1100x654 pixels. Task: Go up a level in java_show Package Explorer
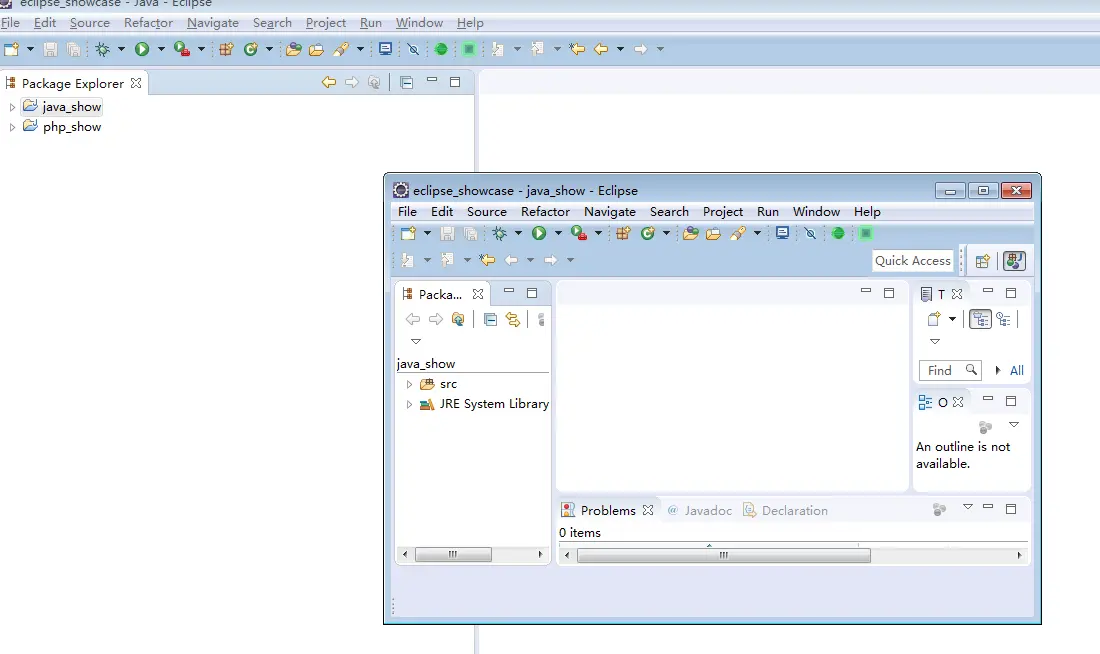[x=458, y=319]
